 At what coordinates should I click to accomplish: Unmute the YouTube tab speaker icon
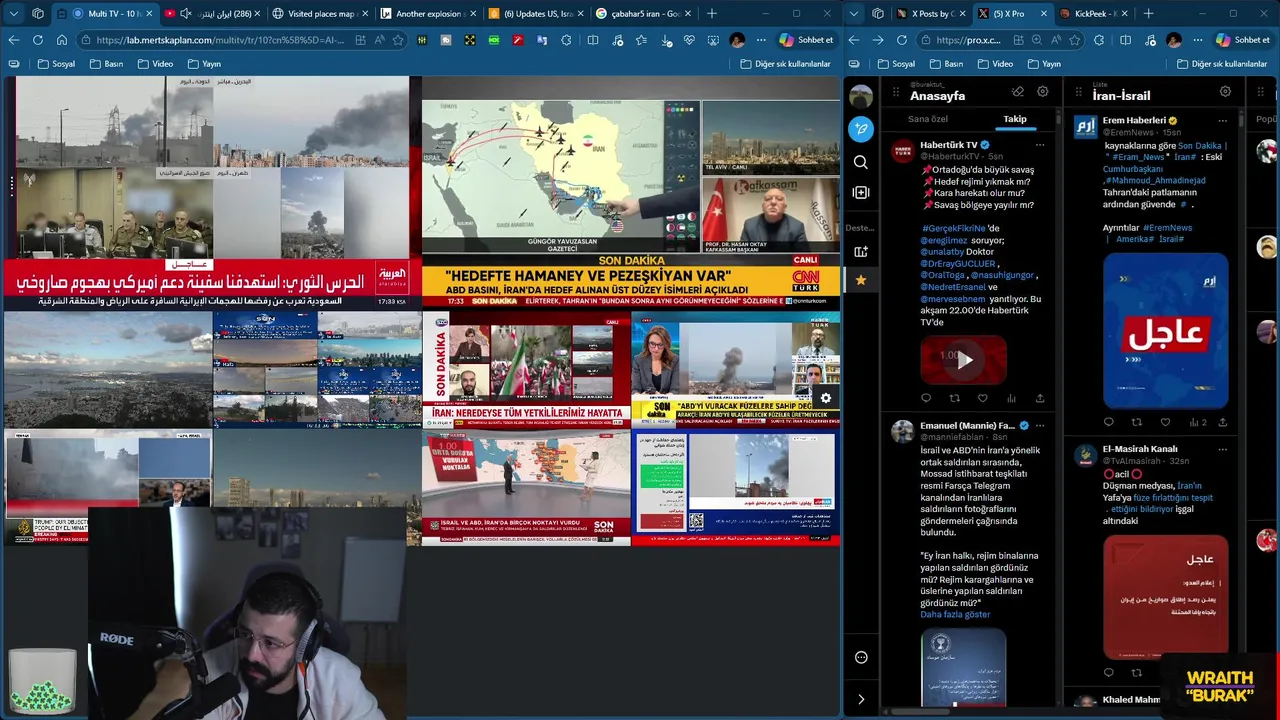[x=185, y=13]
